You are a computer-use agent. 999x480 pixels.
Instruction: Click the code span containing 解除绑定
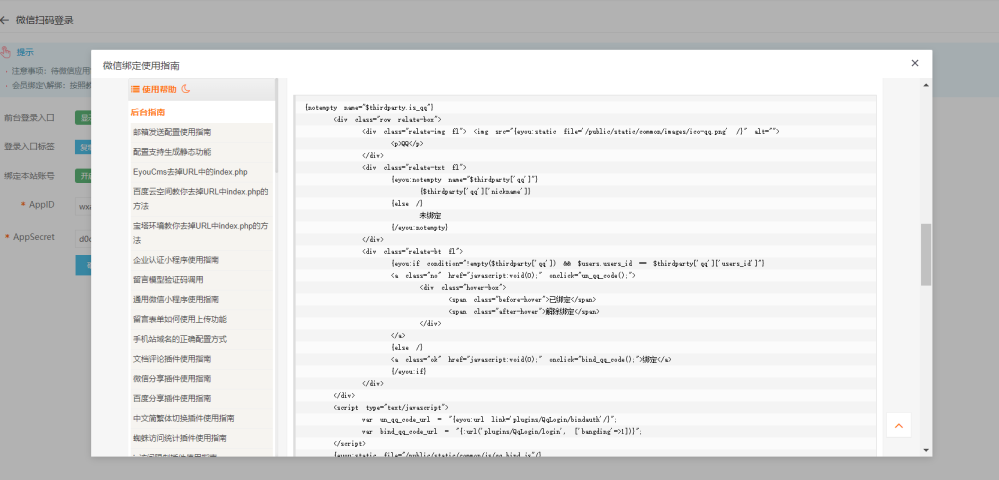point(524,312)
